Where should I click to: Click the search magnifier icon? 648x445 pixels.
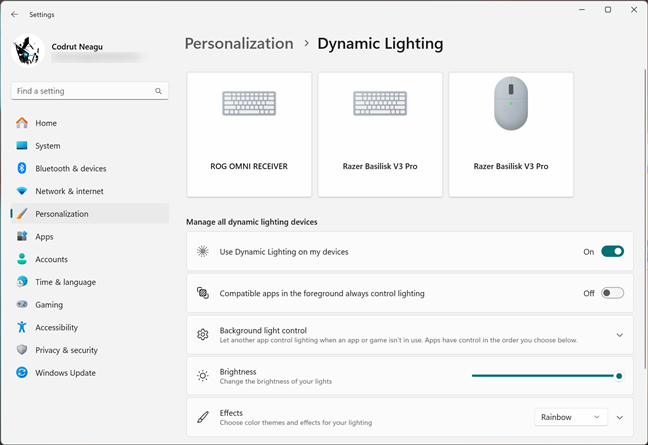coord(158,91)
